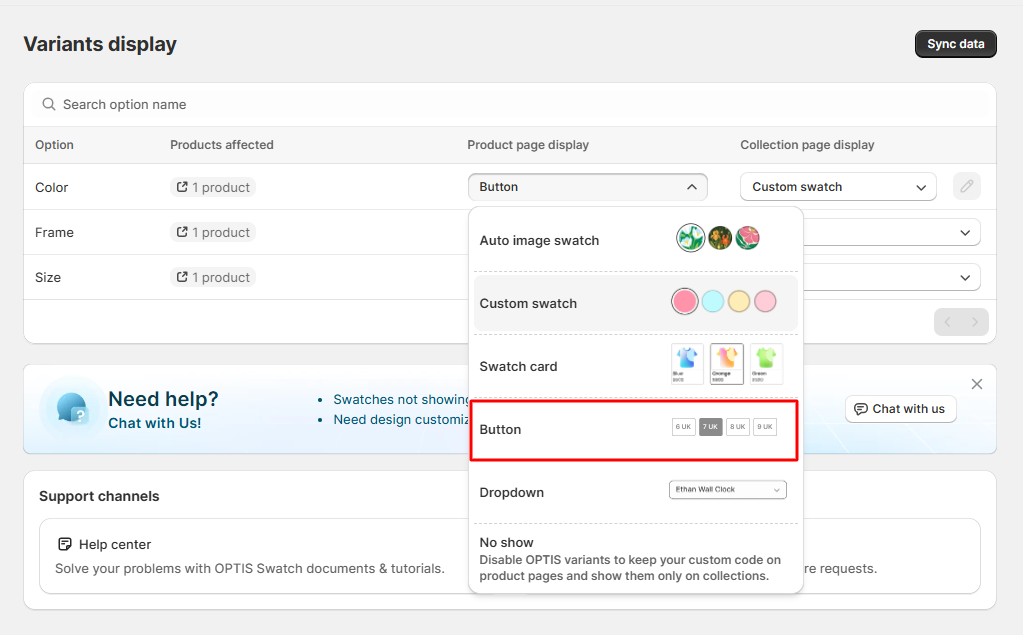Click the Option column header
Screen dimensions: 1023x635
point(54,145)
